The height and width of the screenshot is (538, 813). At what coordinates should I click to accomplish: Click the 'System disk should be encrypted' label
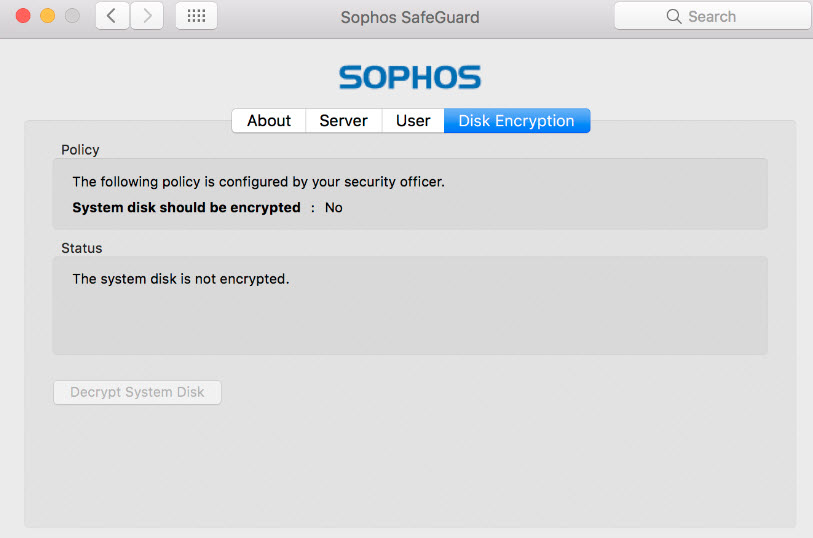186,207
